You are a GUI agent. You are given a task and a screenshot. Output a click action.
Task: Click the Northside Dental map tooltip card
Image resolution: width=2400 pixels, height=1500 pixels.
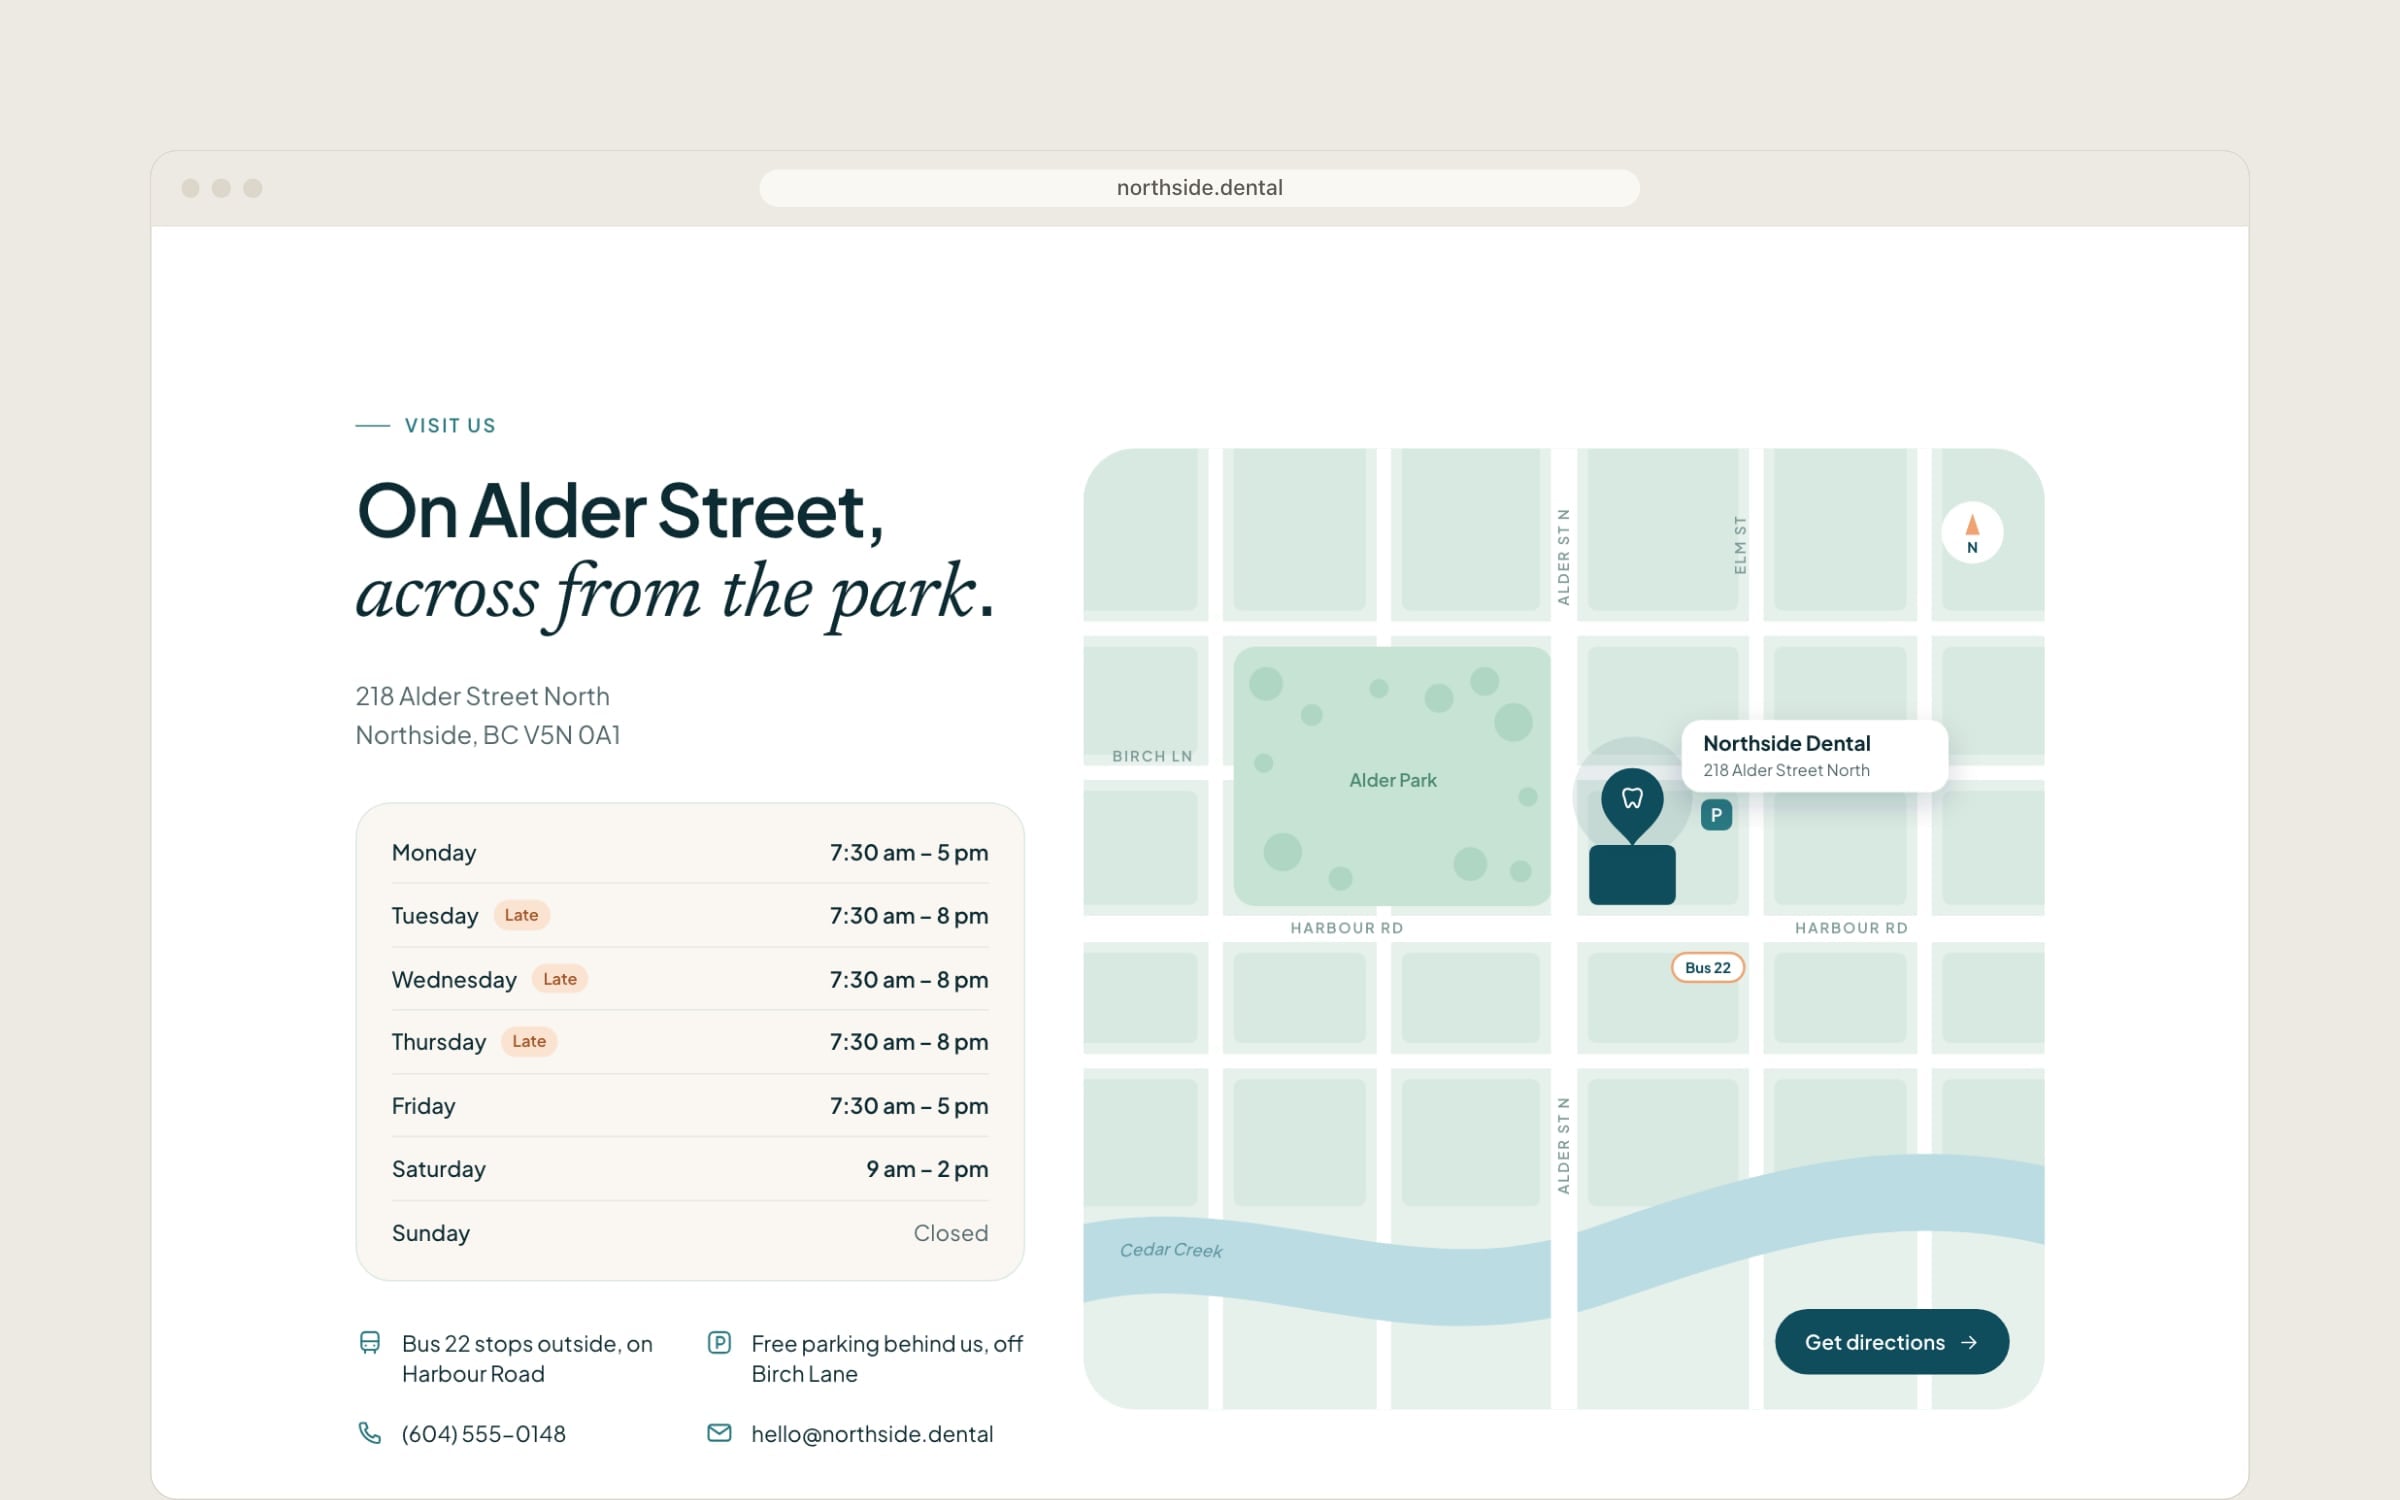(x=1814, y=756)
